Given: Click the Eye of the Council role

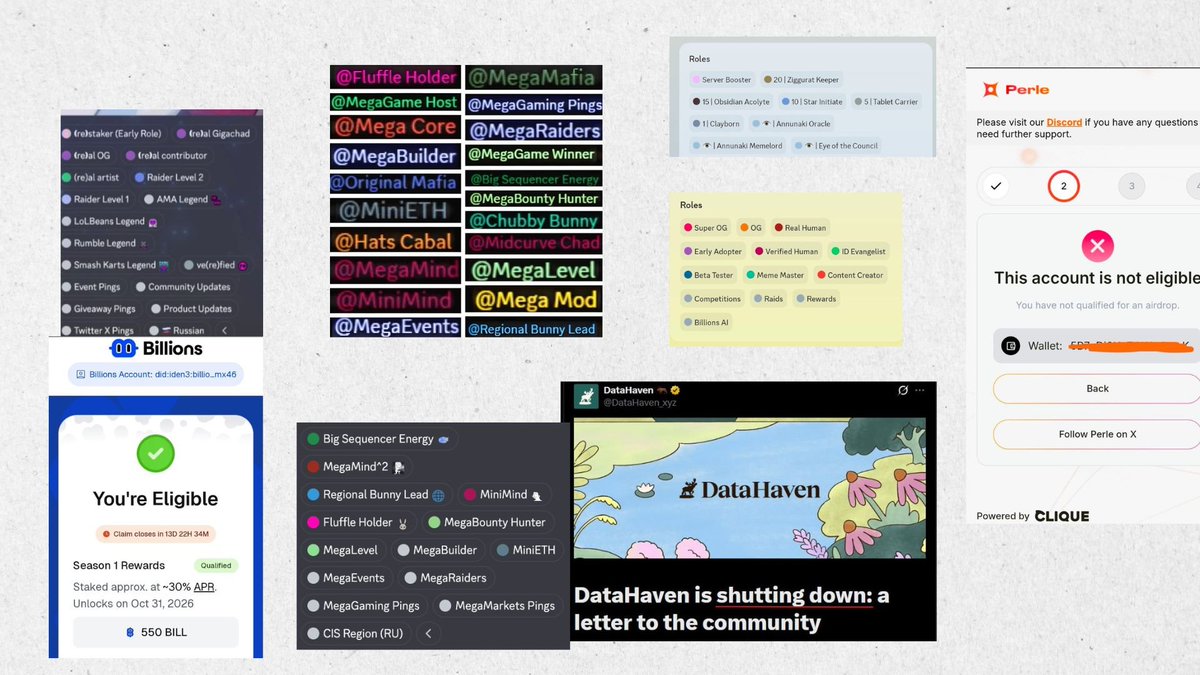Looking at the screenshot, I should pyautogui.click(x=836, y=146).
